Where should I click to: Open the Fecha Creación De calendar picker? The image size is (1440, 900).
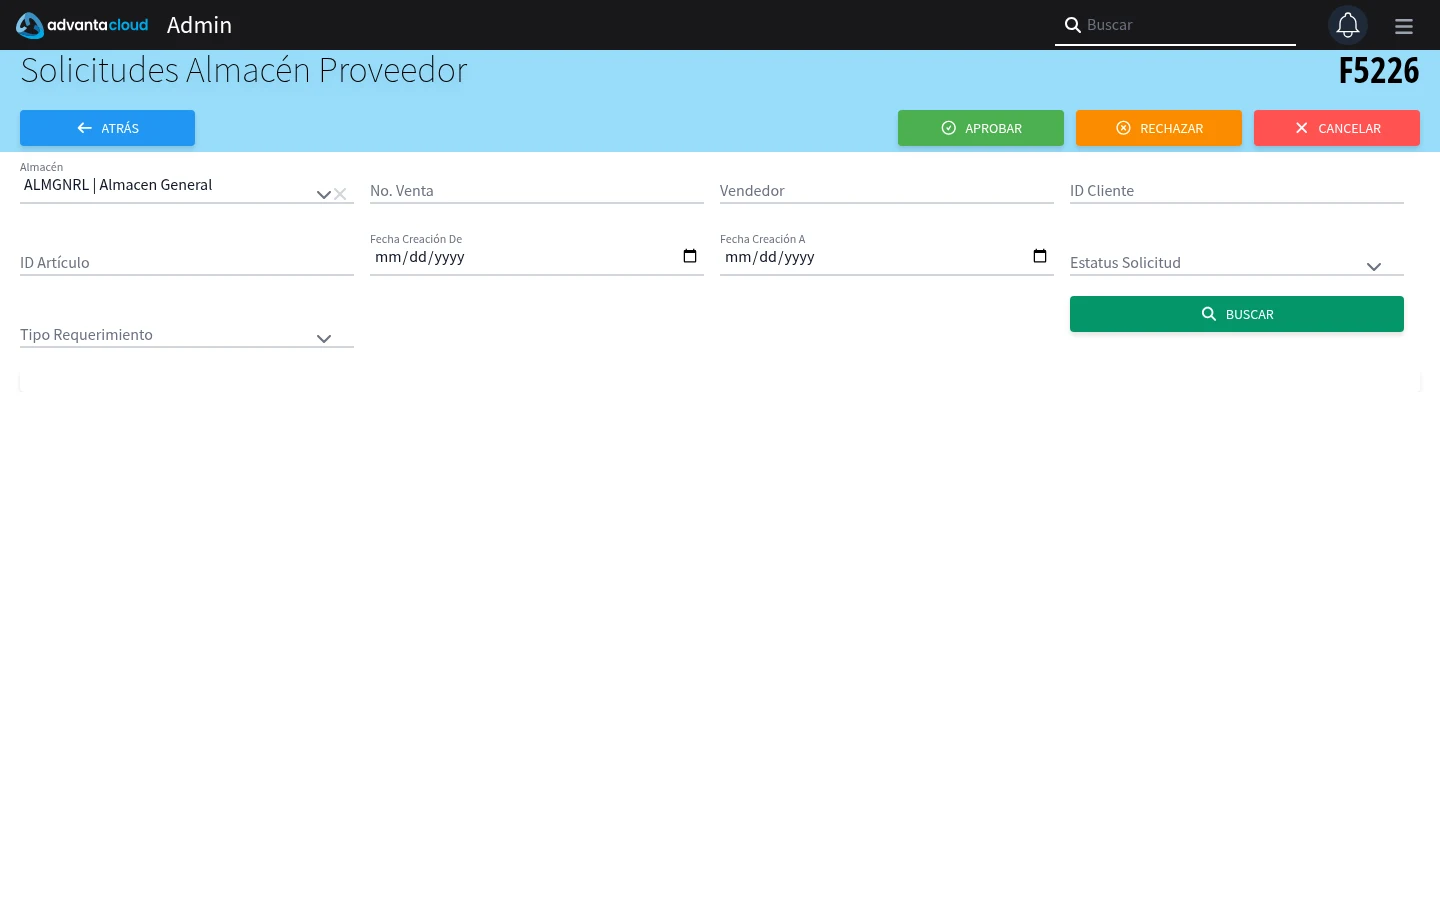[x=690, y=257]
